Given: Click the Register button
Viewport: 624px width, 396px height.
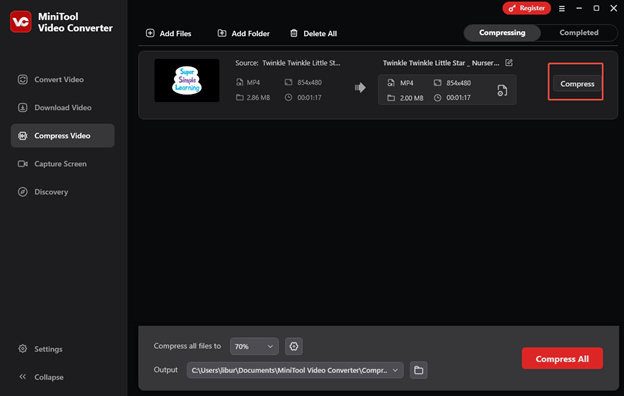Looking at the screenshot, I should [x=526, y=8].
